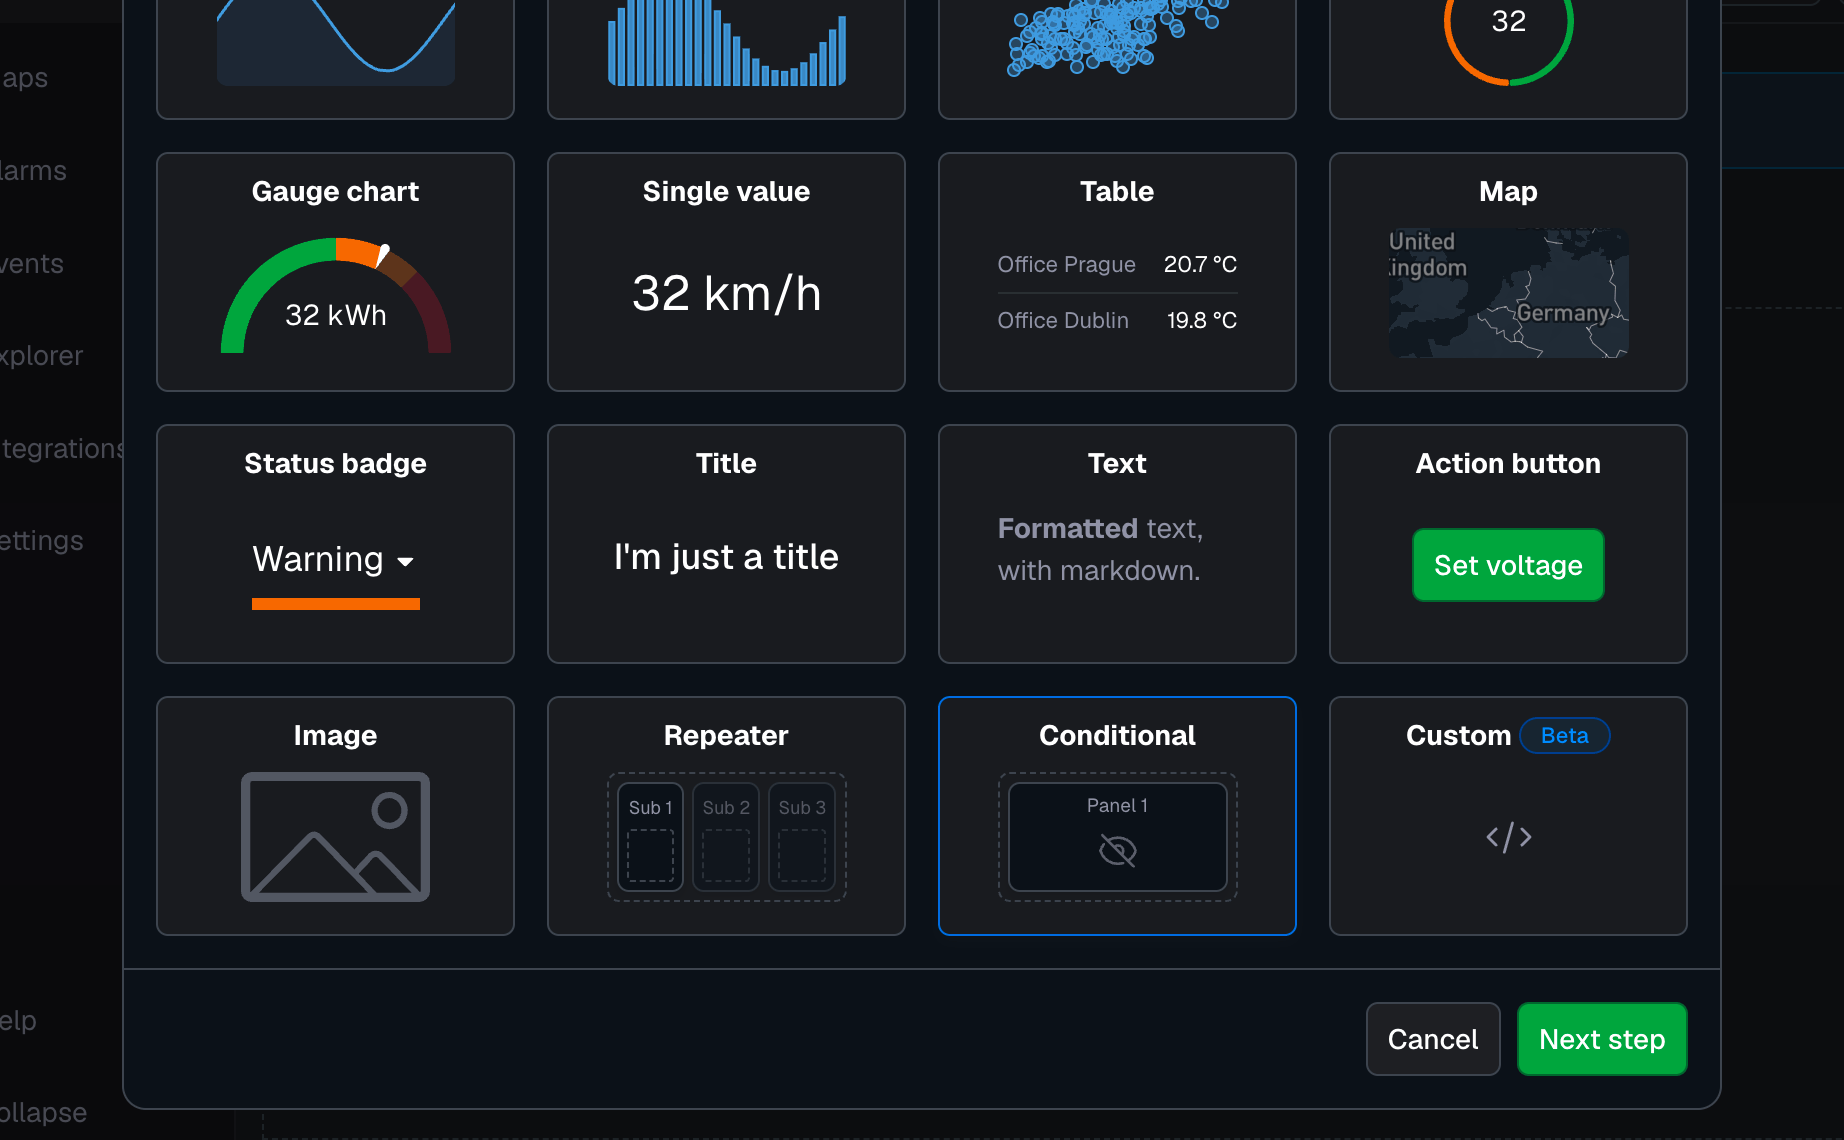This screenshot has width=1844, height=1140.
Task: Click the Sub 1 box in Repeater preview
Action: point(650,837)
